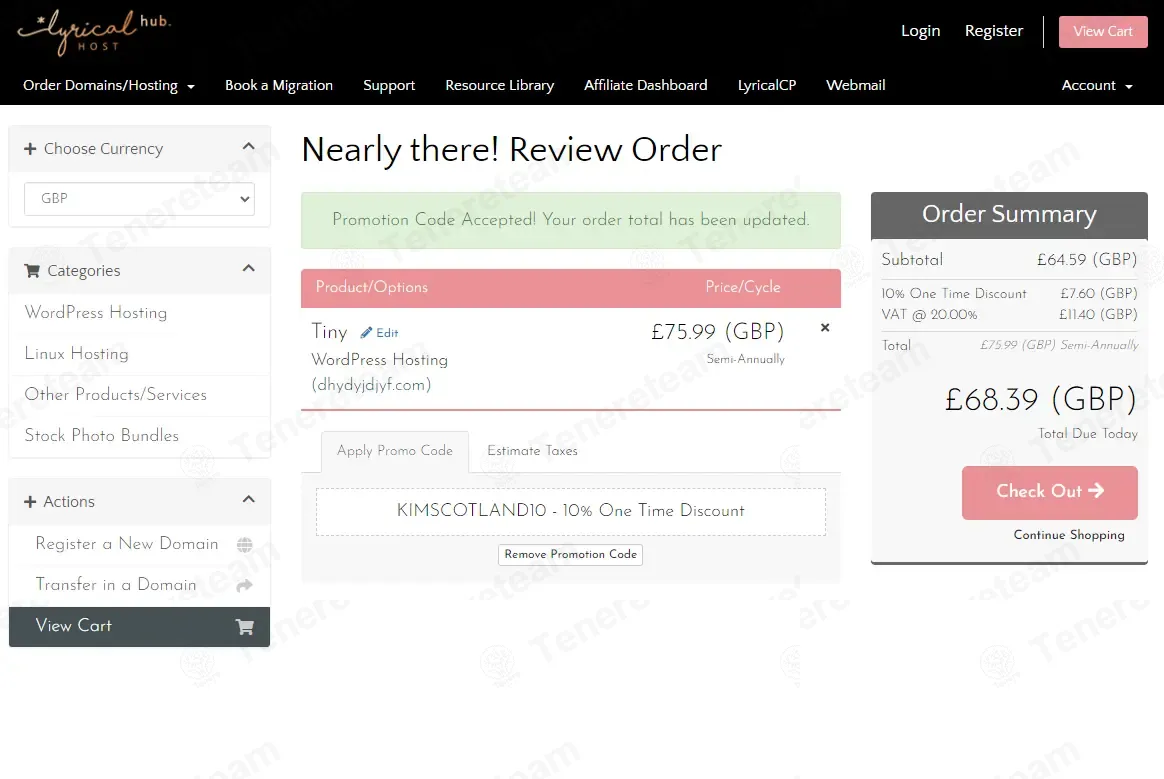Click the plus icon beside Choose Currency
Image resolution: width=1164 pixels, height=779 pixels.
[30, 149]
